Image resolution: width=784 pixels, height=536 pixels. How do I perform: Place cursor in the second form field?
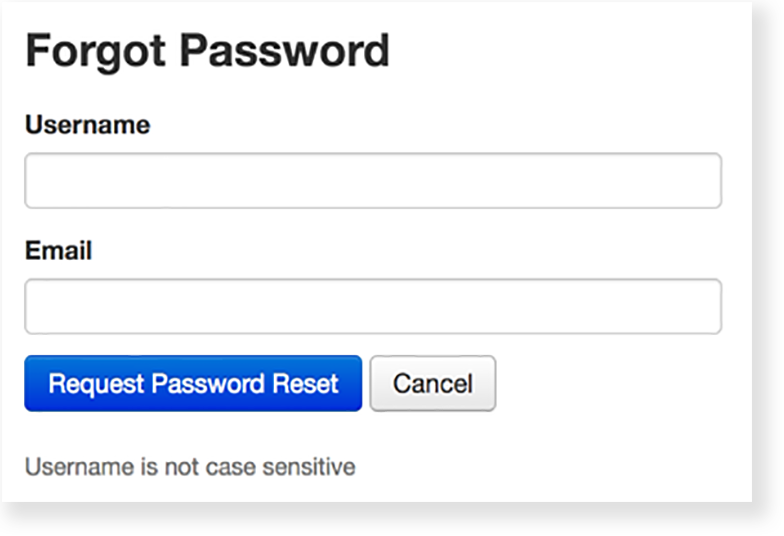coord(372,306)
